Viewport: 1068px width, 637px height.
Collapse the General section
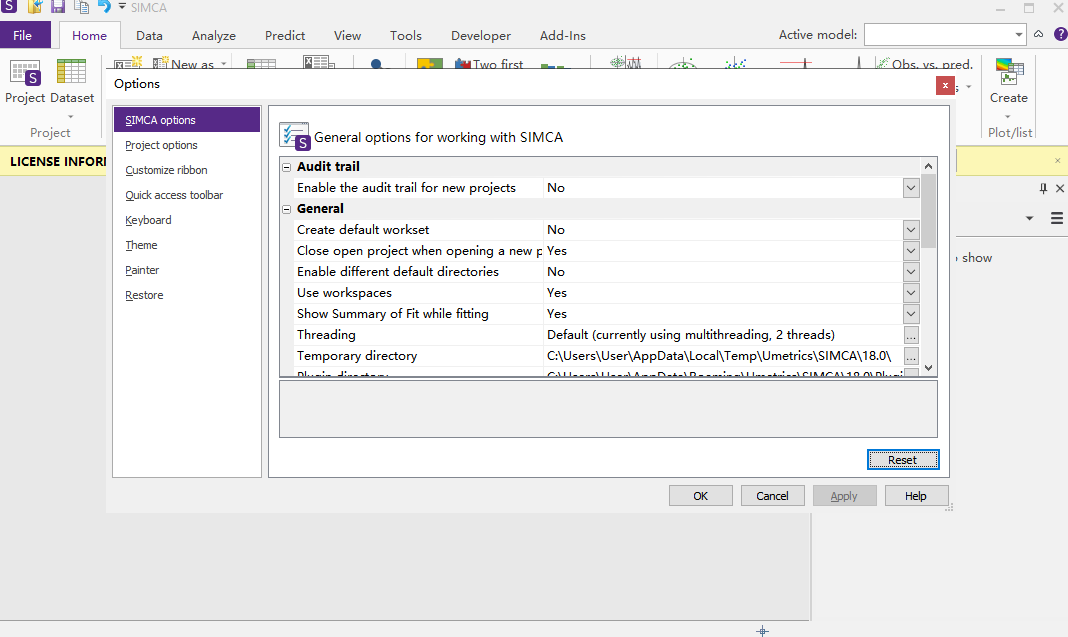click(287, 209)
